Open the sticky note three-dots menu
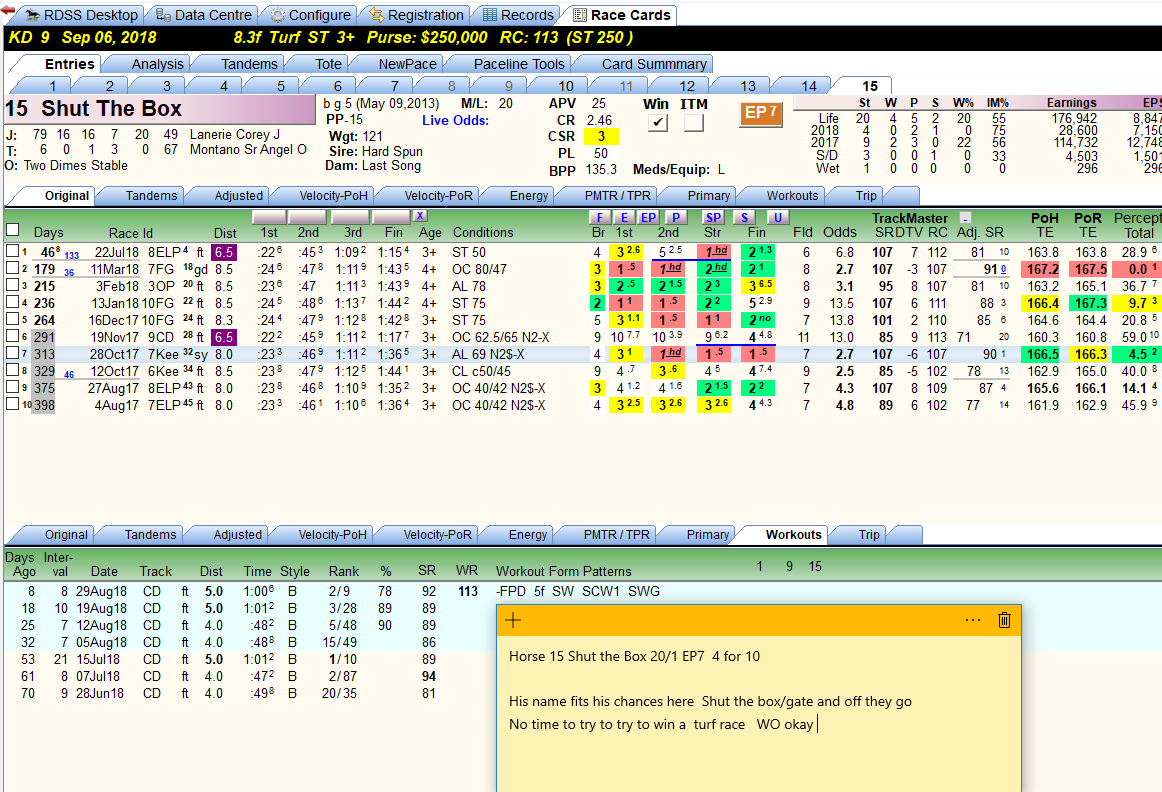The height and width of the screenshot is (792, 1162). [973, 620]
